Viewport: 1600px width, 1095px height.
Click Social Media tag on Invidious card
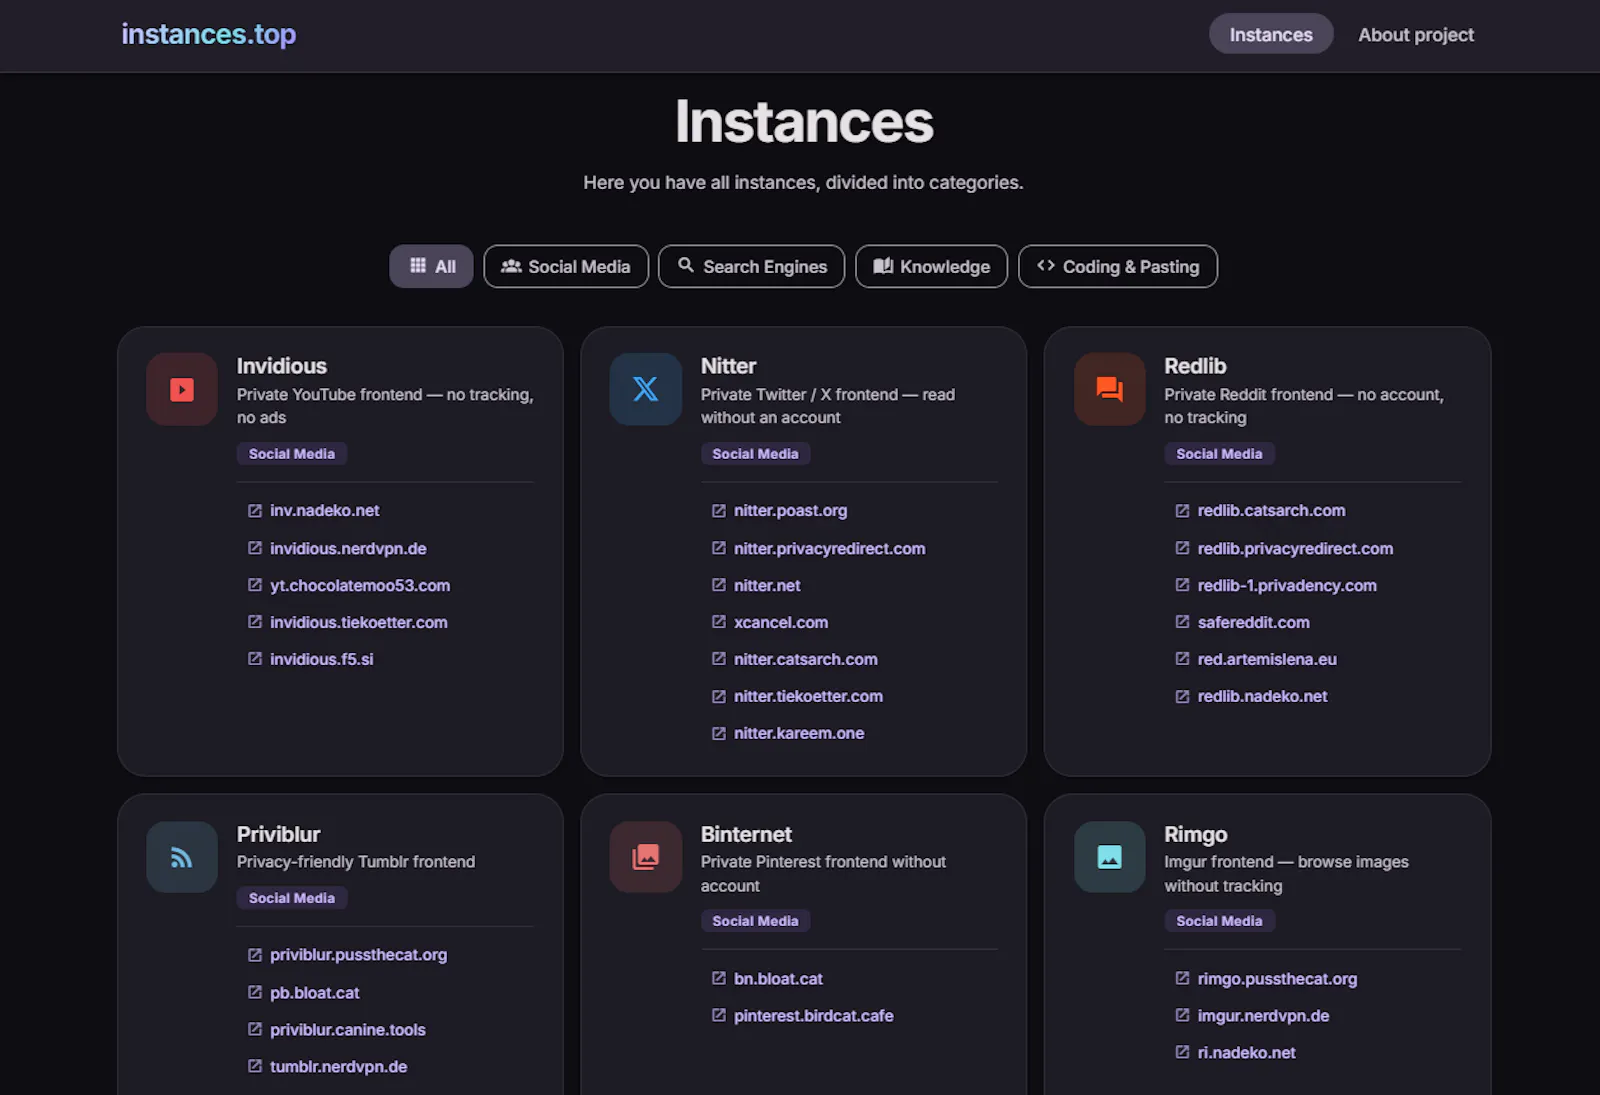point(292,454)
